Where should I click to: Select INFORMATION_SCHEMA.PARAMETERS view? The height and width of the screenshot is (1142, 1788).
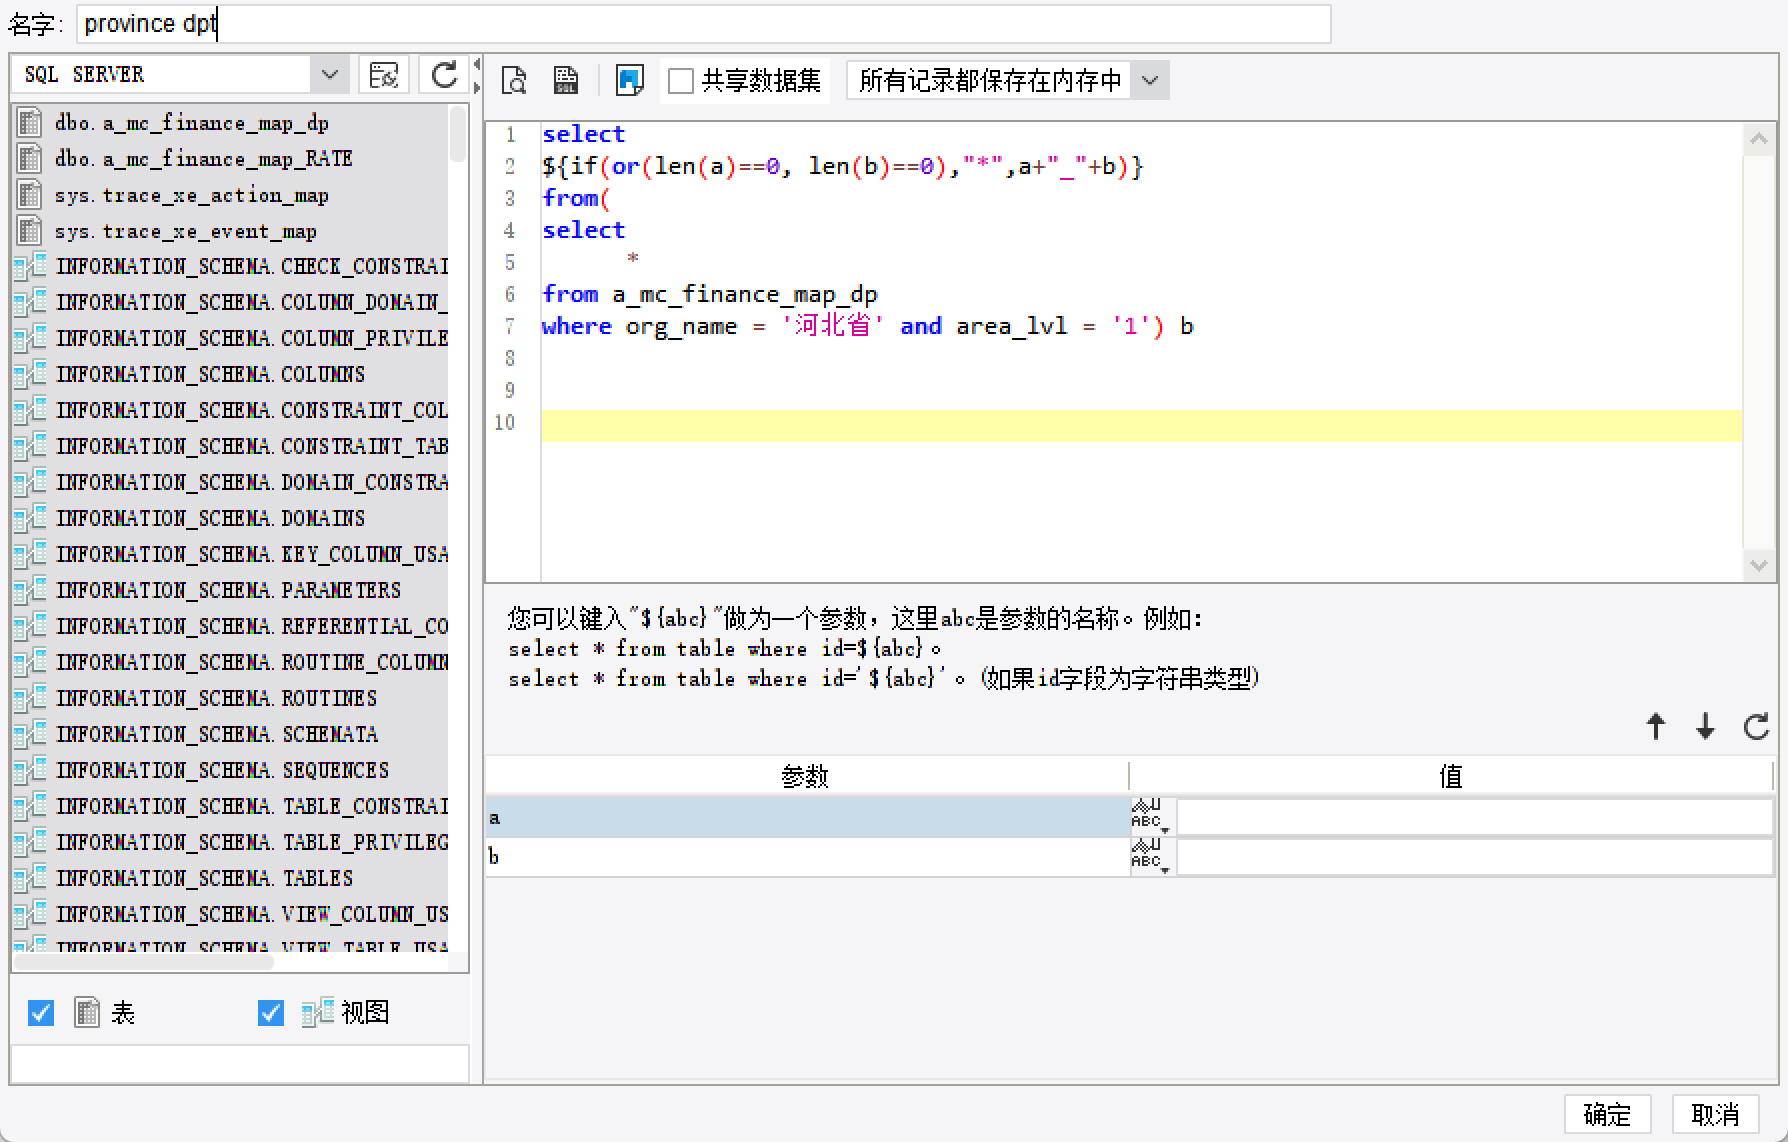pyautogui.click(x=231, y=591)
